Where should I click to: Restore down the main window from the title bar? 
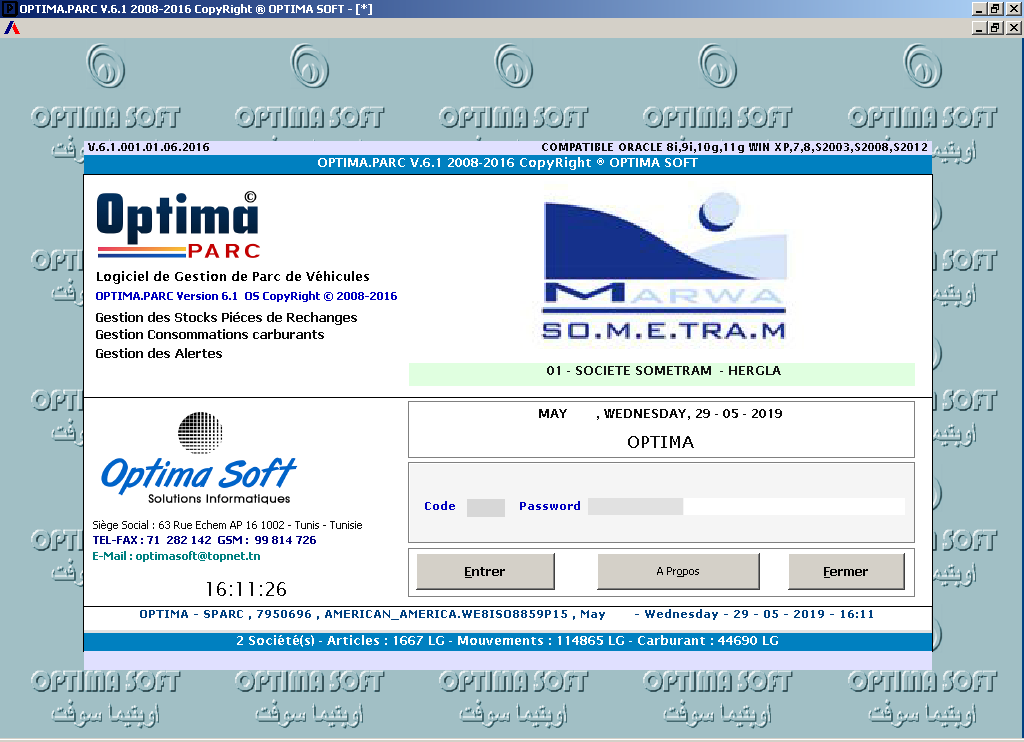point(995,8)
